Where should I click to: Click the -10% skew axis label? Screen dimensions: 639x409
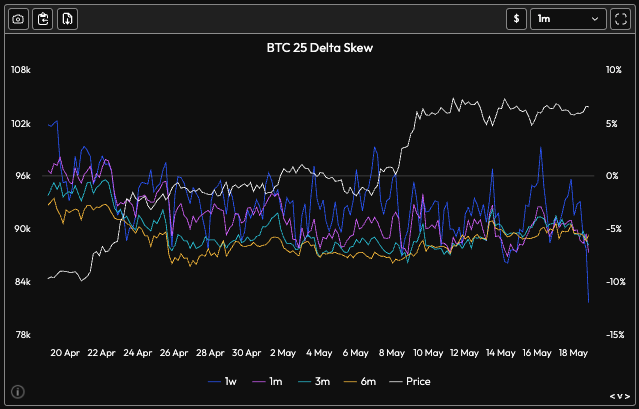click(x=615, y=282)
